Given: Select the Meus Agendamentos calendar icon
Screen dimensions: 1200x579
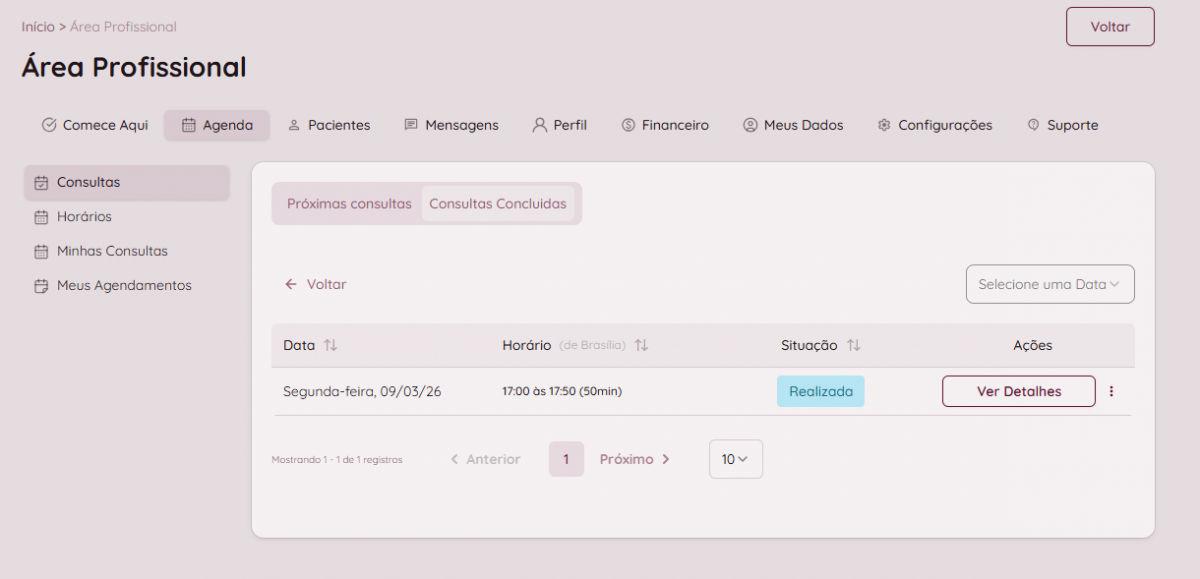Looking at the screenshot, I should (x=41, y=286).
